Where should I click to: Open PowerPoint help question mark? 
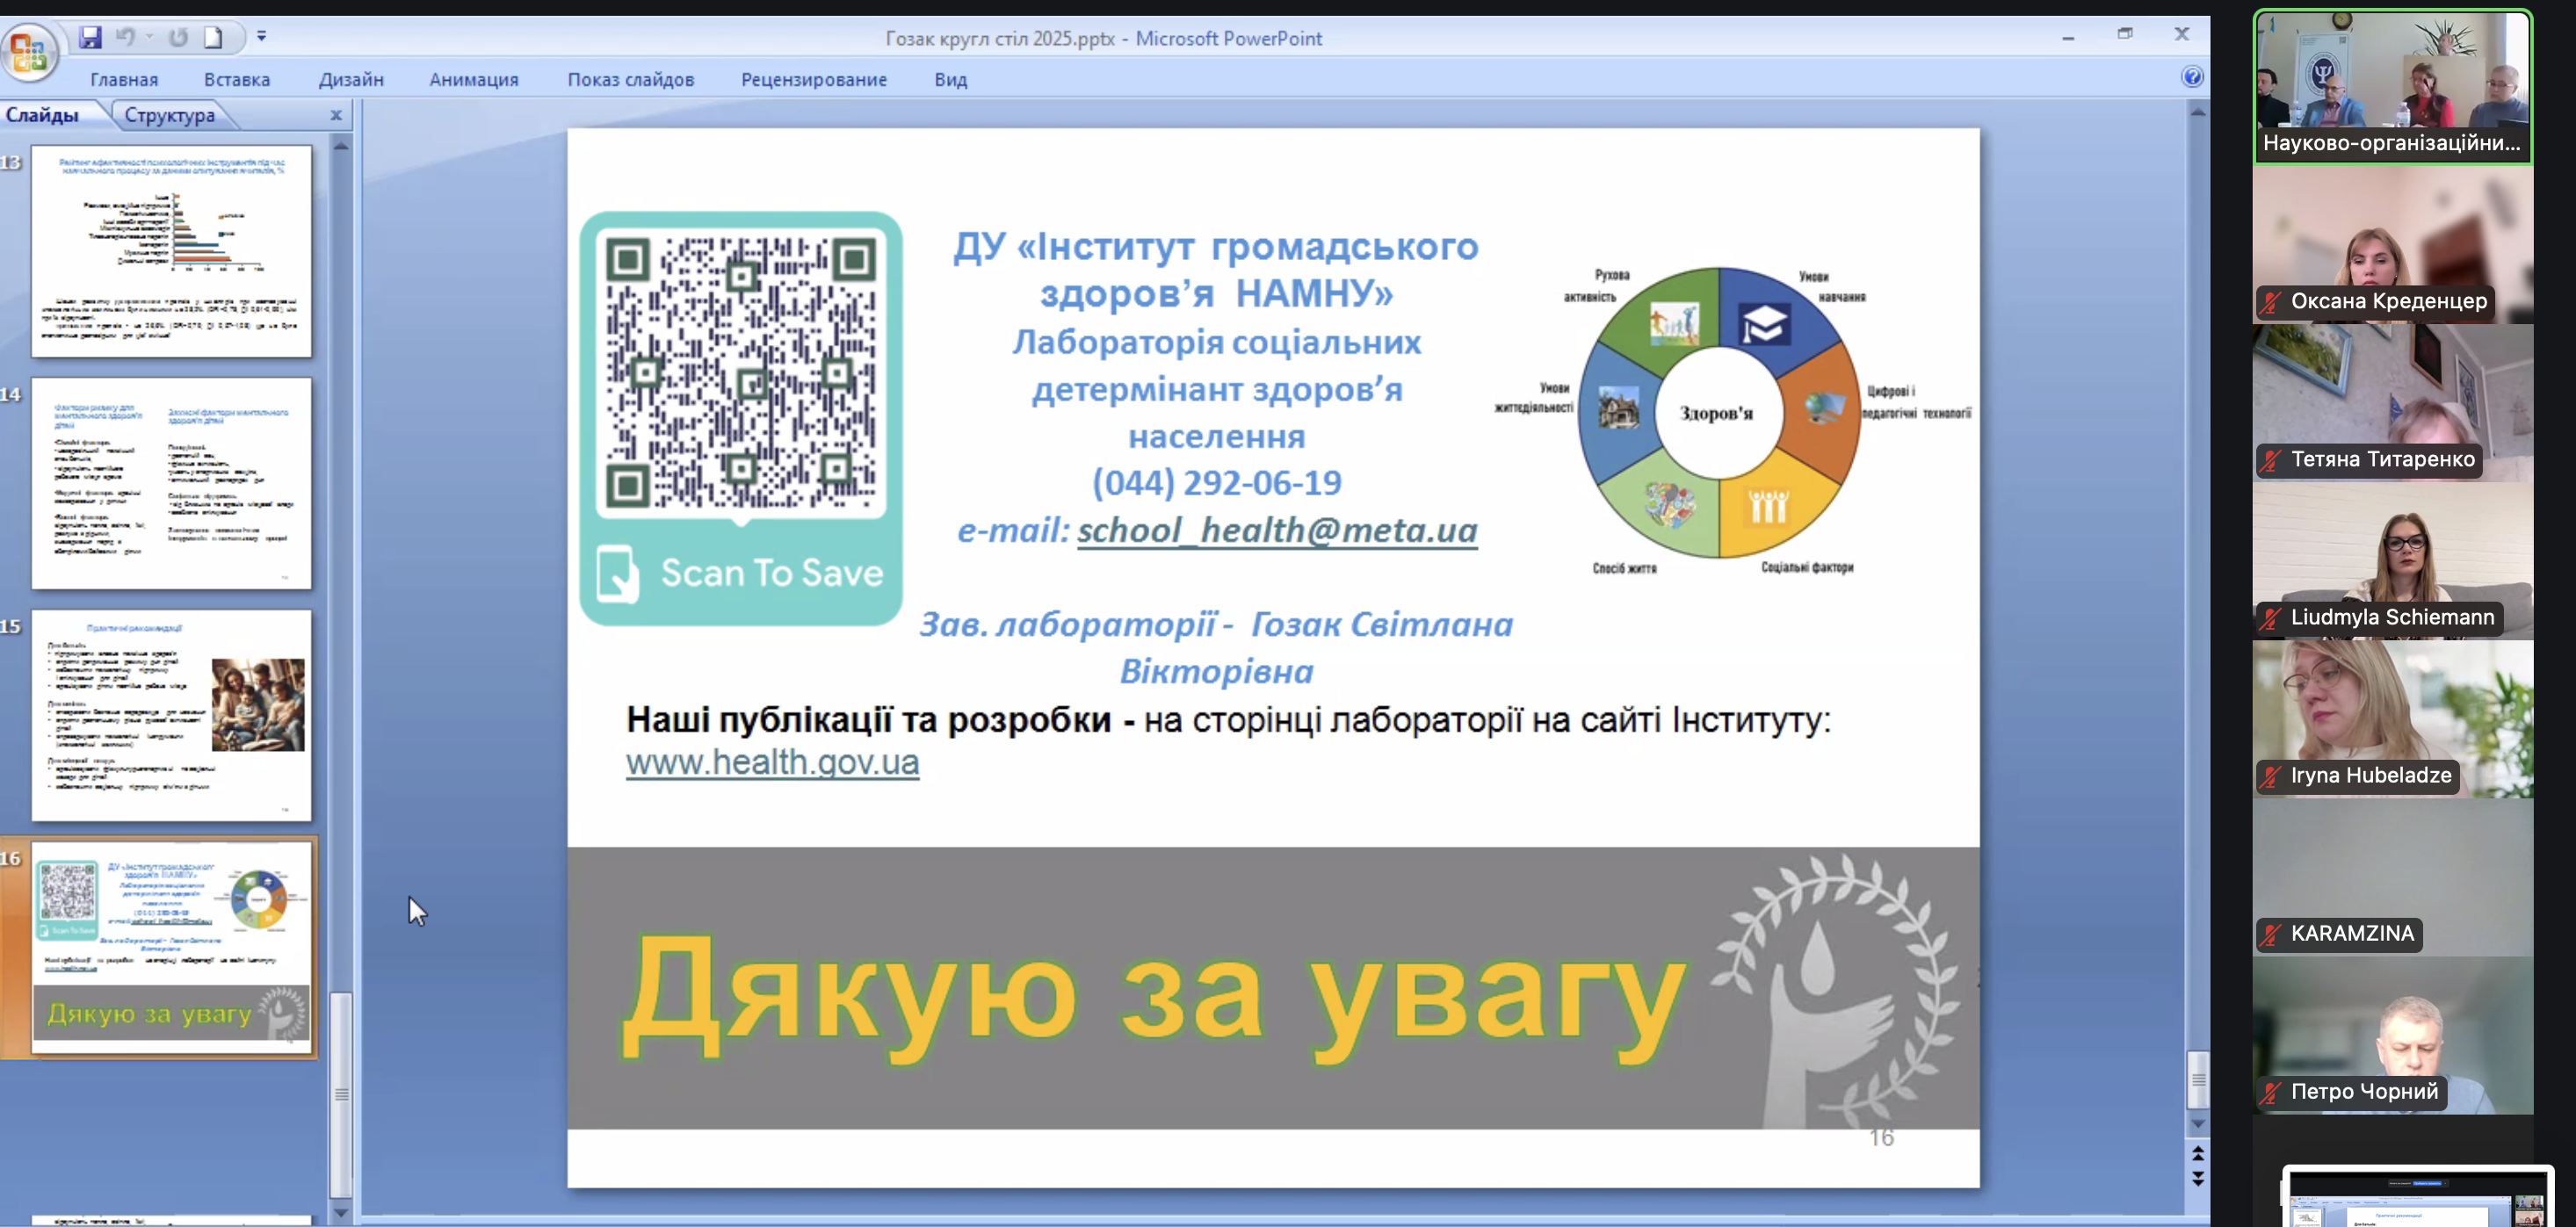pos(2192,77)
